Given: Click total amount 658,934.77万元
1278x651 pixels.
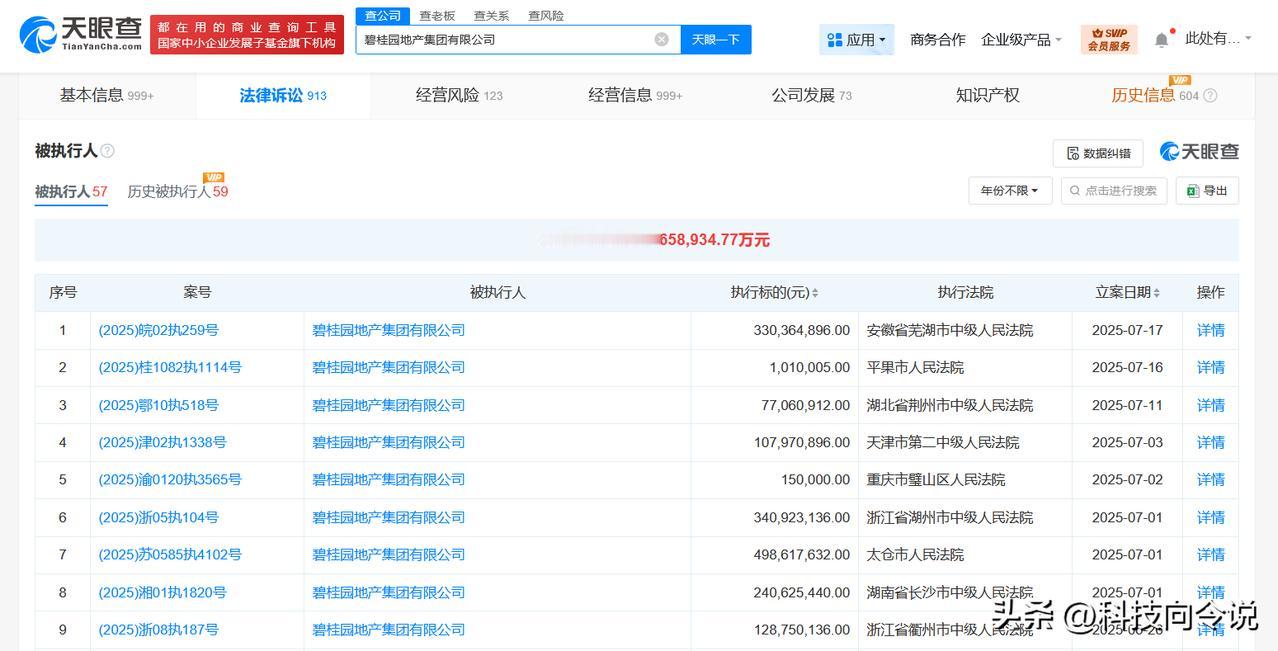Looking at the screenshot, I should 714,240.
